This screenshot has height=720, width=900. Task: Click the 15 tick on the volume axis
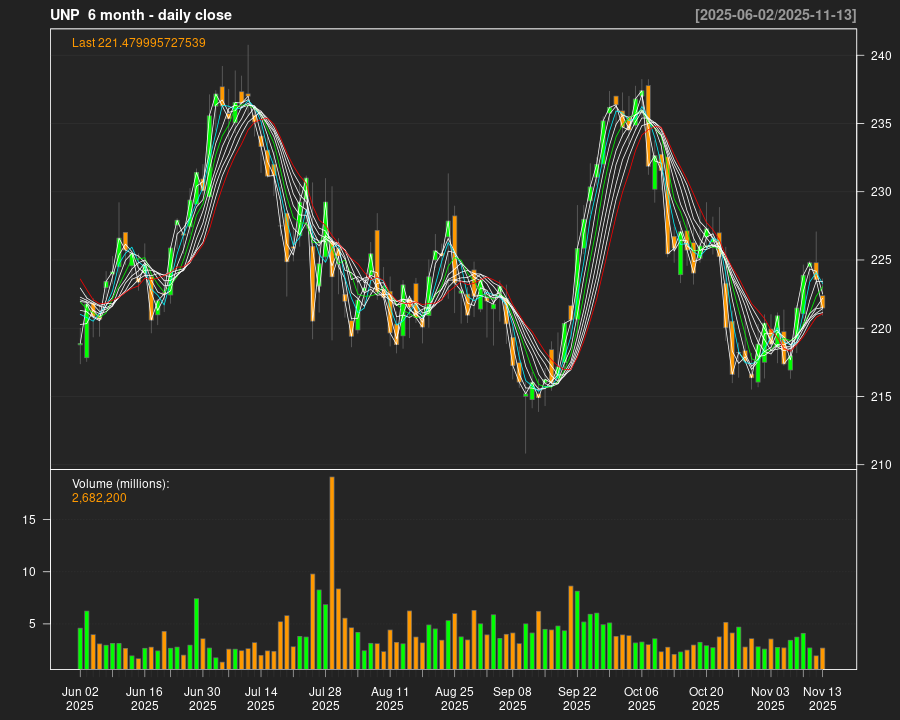[x=30, y=520]
